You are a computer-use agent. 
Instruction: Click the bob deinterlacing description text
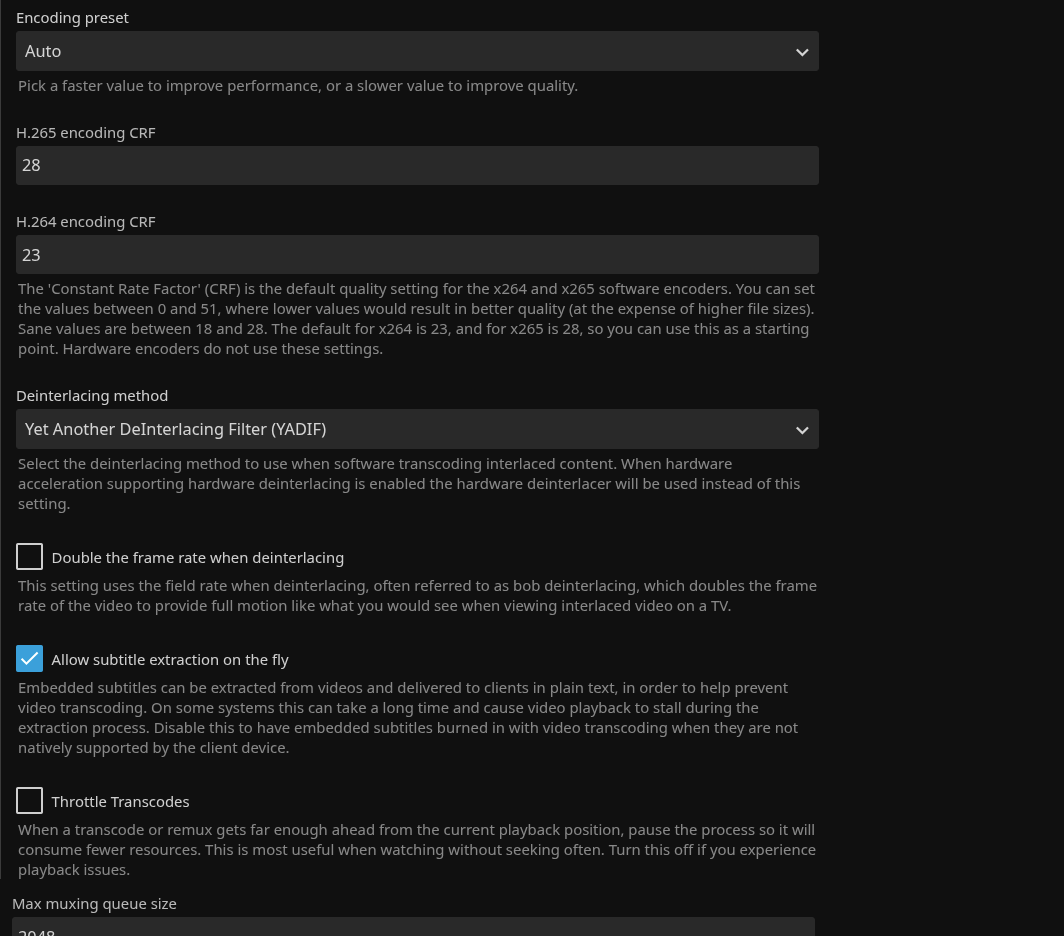click(416, 596)
